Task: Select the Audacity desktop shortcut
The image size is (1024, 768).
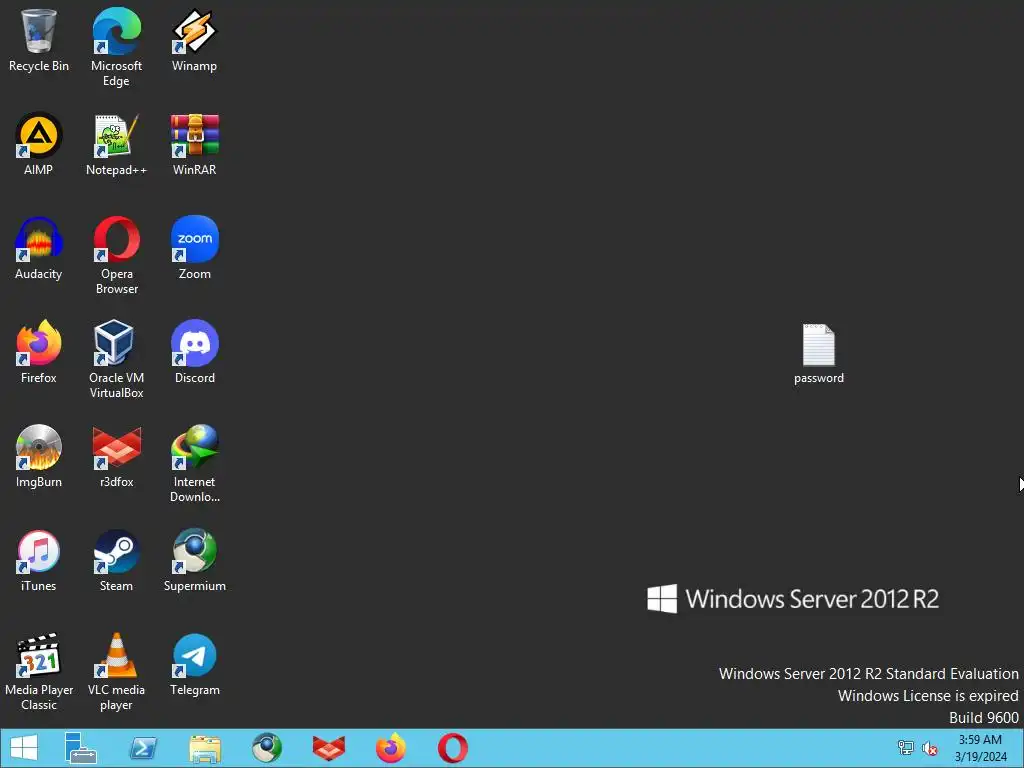Action: point(39,248)
